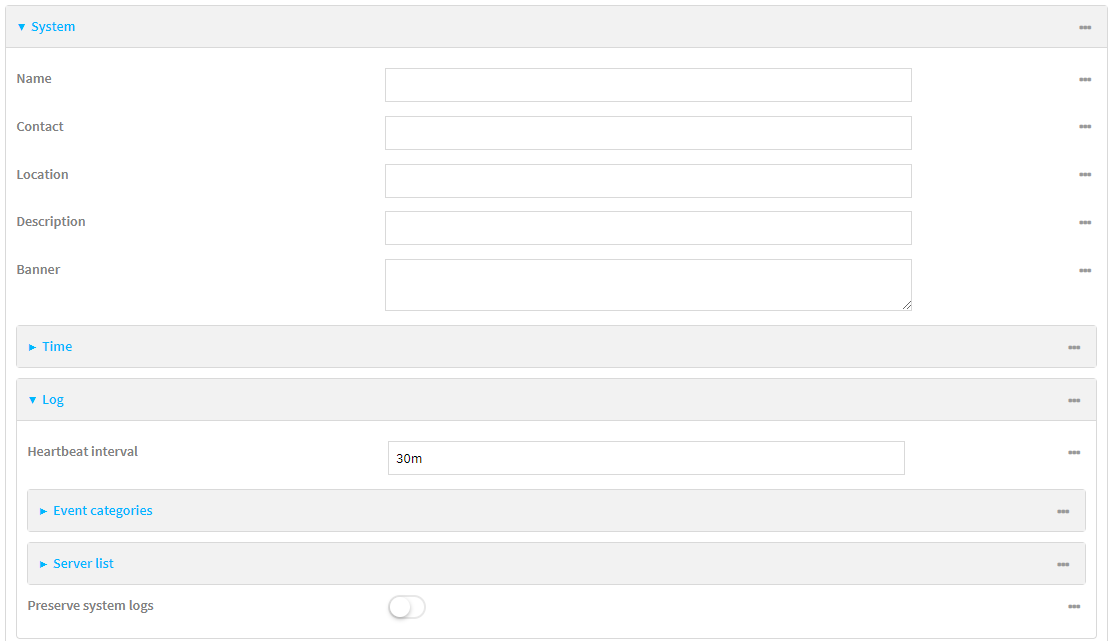Click the ellipsis icon next to Banner
Viewport: 1113px width, 641px height.
[1085, 270]
